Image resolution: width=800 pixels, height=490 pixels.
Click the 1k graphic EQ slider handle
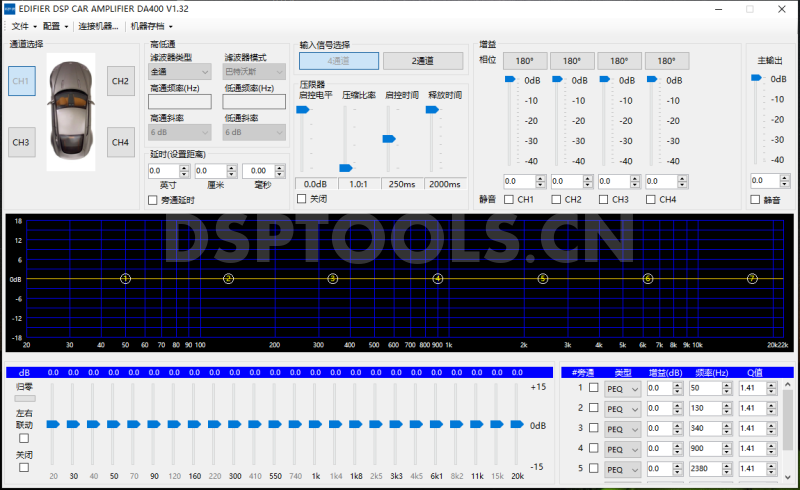[315, 424]
